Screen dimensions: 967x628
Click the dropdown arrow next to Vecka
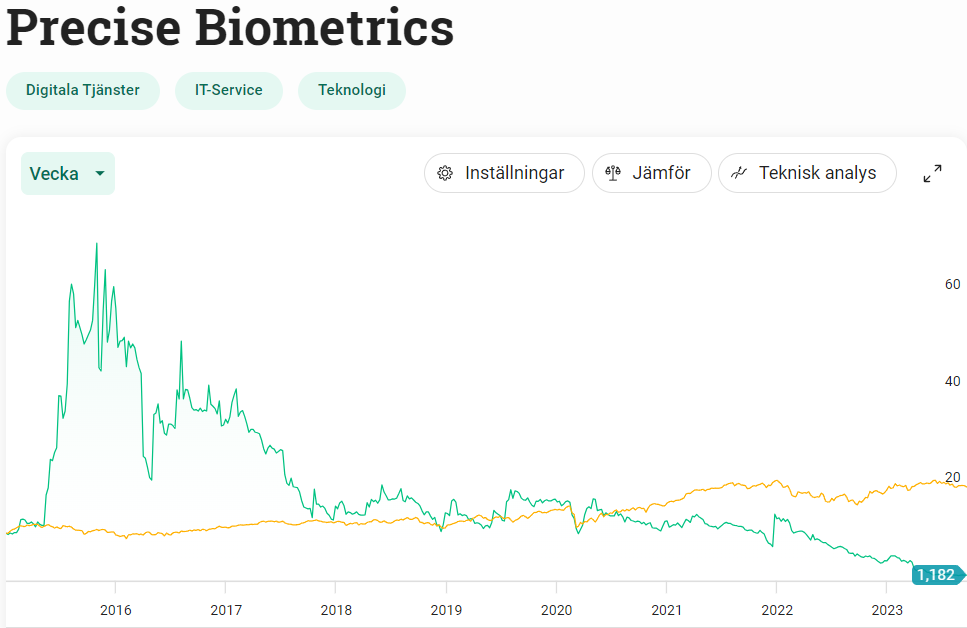(x=100, y=174)
